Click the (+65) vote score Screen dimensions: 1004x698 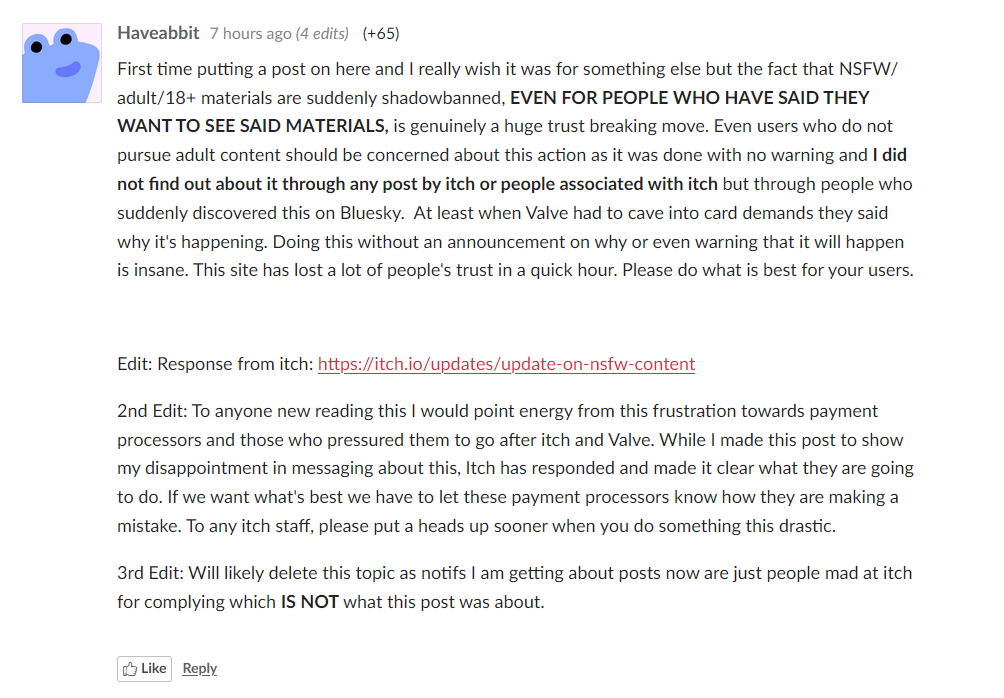point(381,34)
